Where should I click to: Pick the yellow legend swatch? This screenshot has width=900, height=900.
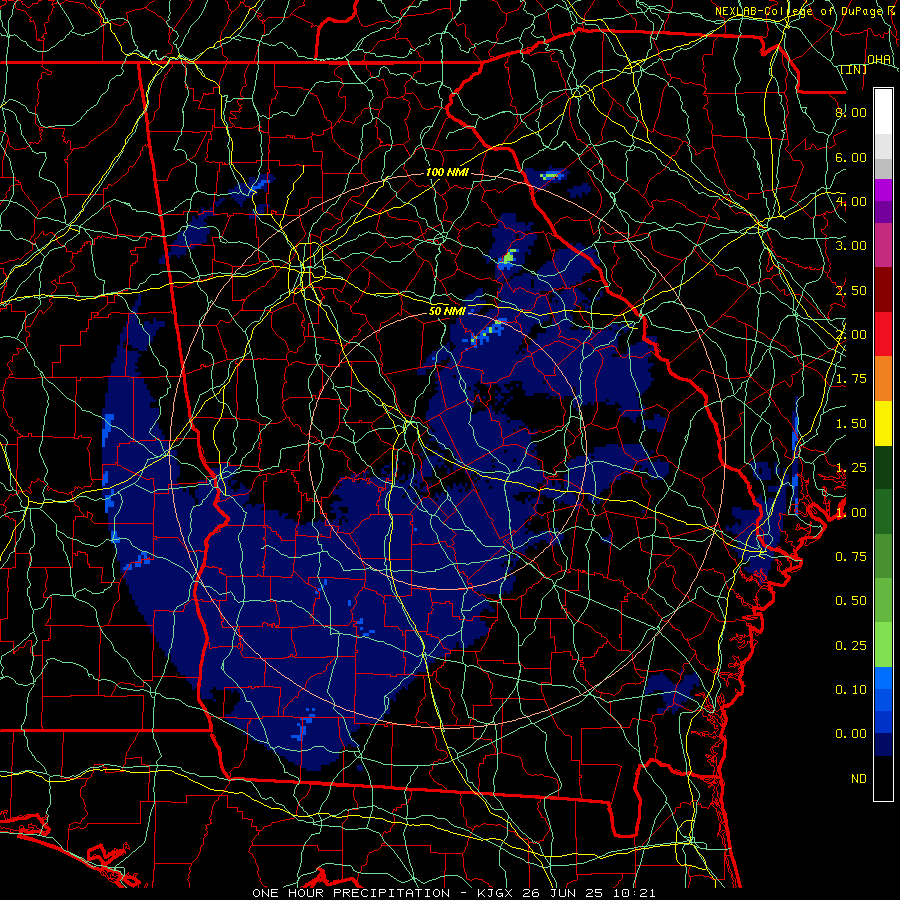[883, 423]
